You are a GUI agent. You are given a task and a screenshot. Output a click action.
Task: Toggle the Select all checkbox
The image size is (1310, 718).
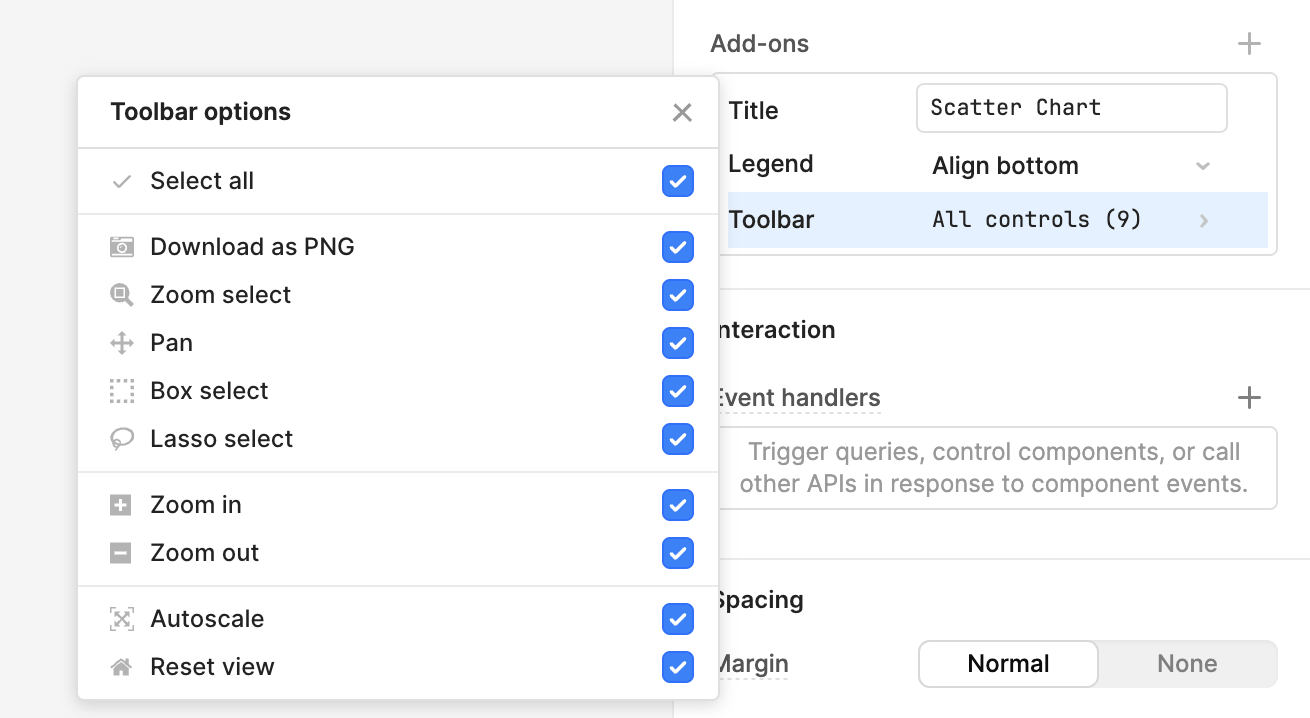[x=678, y=181]
